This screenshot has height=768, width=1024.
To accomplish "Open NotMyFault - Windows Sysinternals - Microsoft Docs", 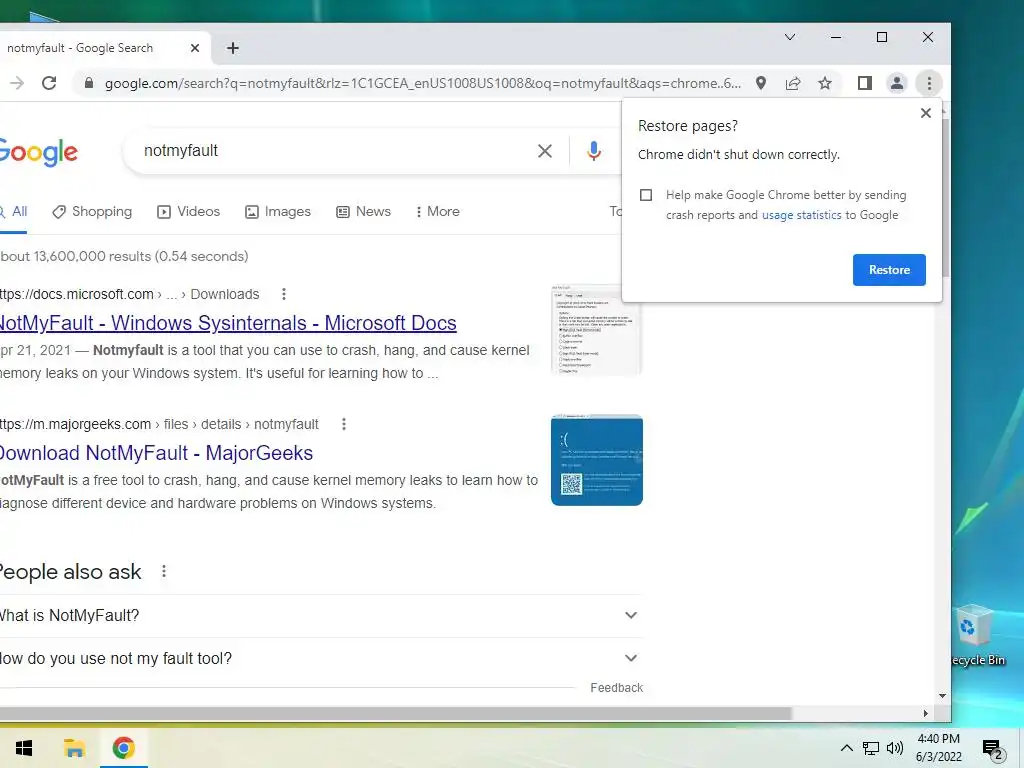I will pyautogui.click(x=228, y=323).
